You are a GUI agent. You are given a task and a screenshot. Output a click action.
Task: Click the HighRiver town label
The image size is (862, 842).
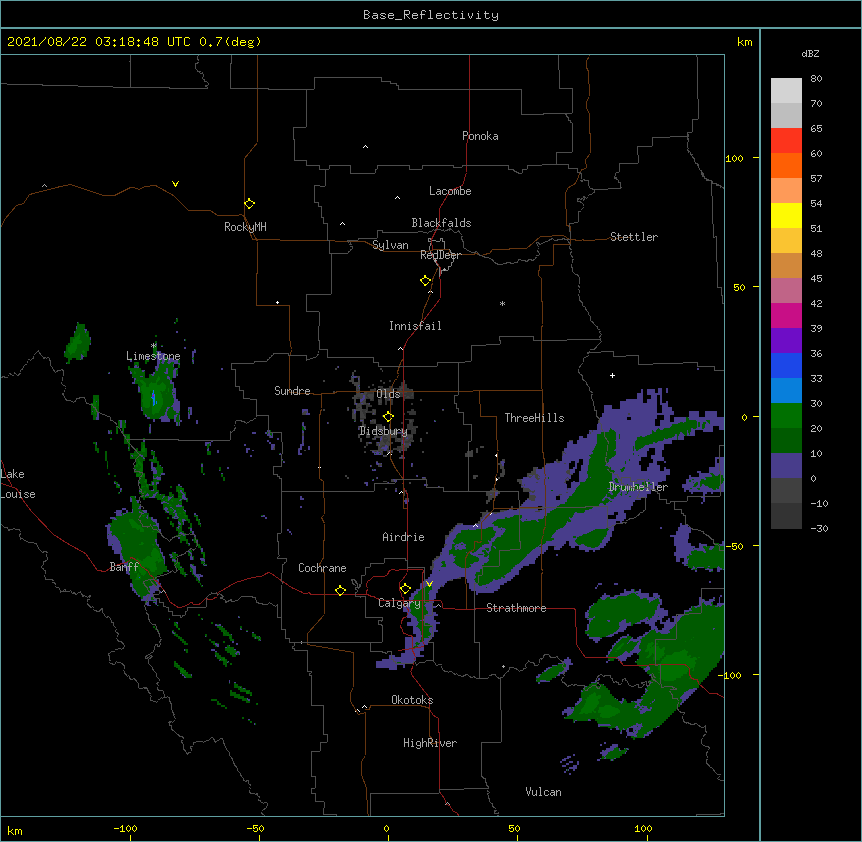pos(430,743)
